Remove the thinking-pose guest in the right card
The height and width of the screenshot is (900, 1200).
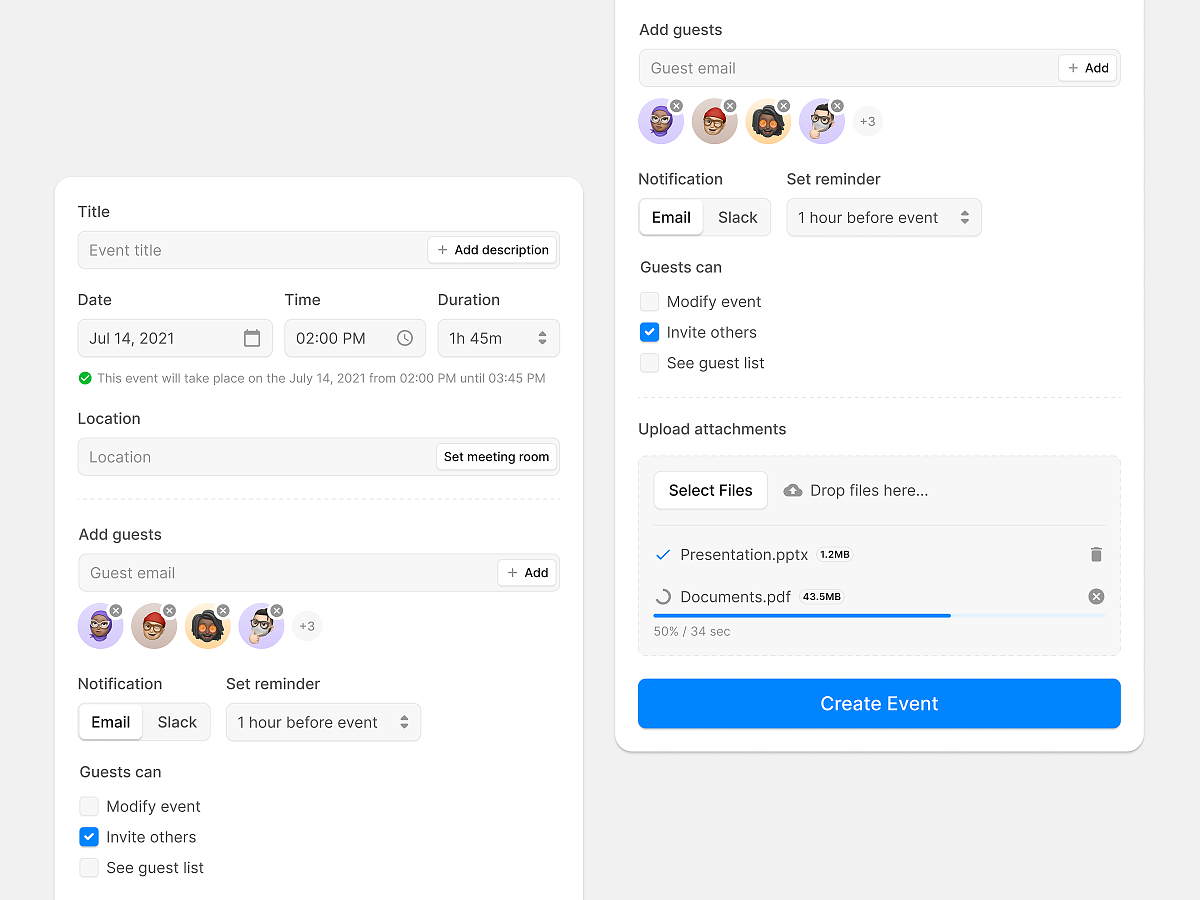[838, 106]
